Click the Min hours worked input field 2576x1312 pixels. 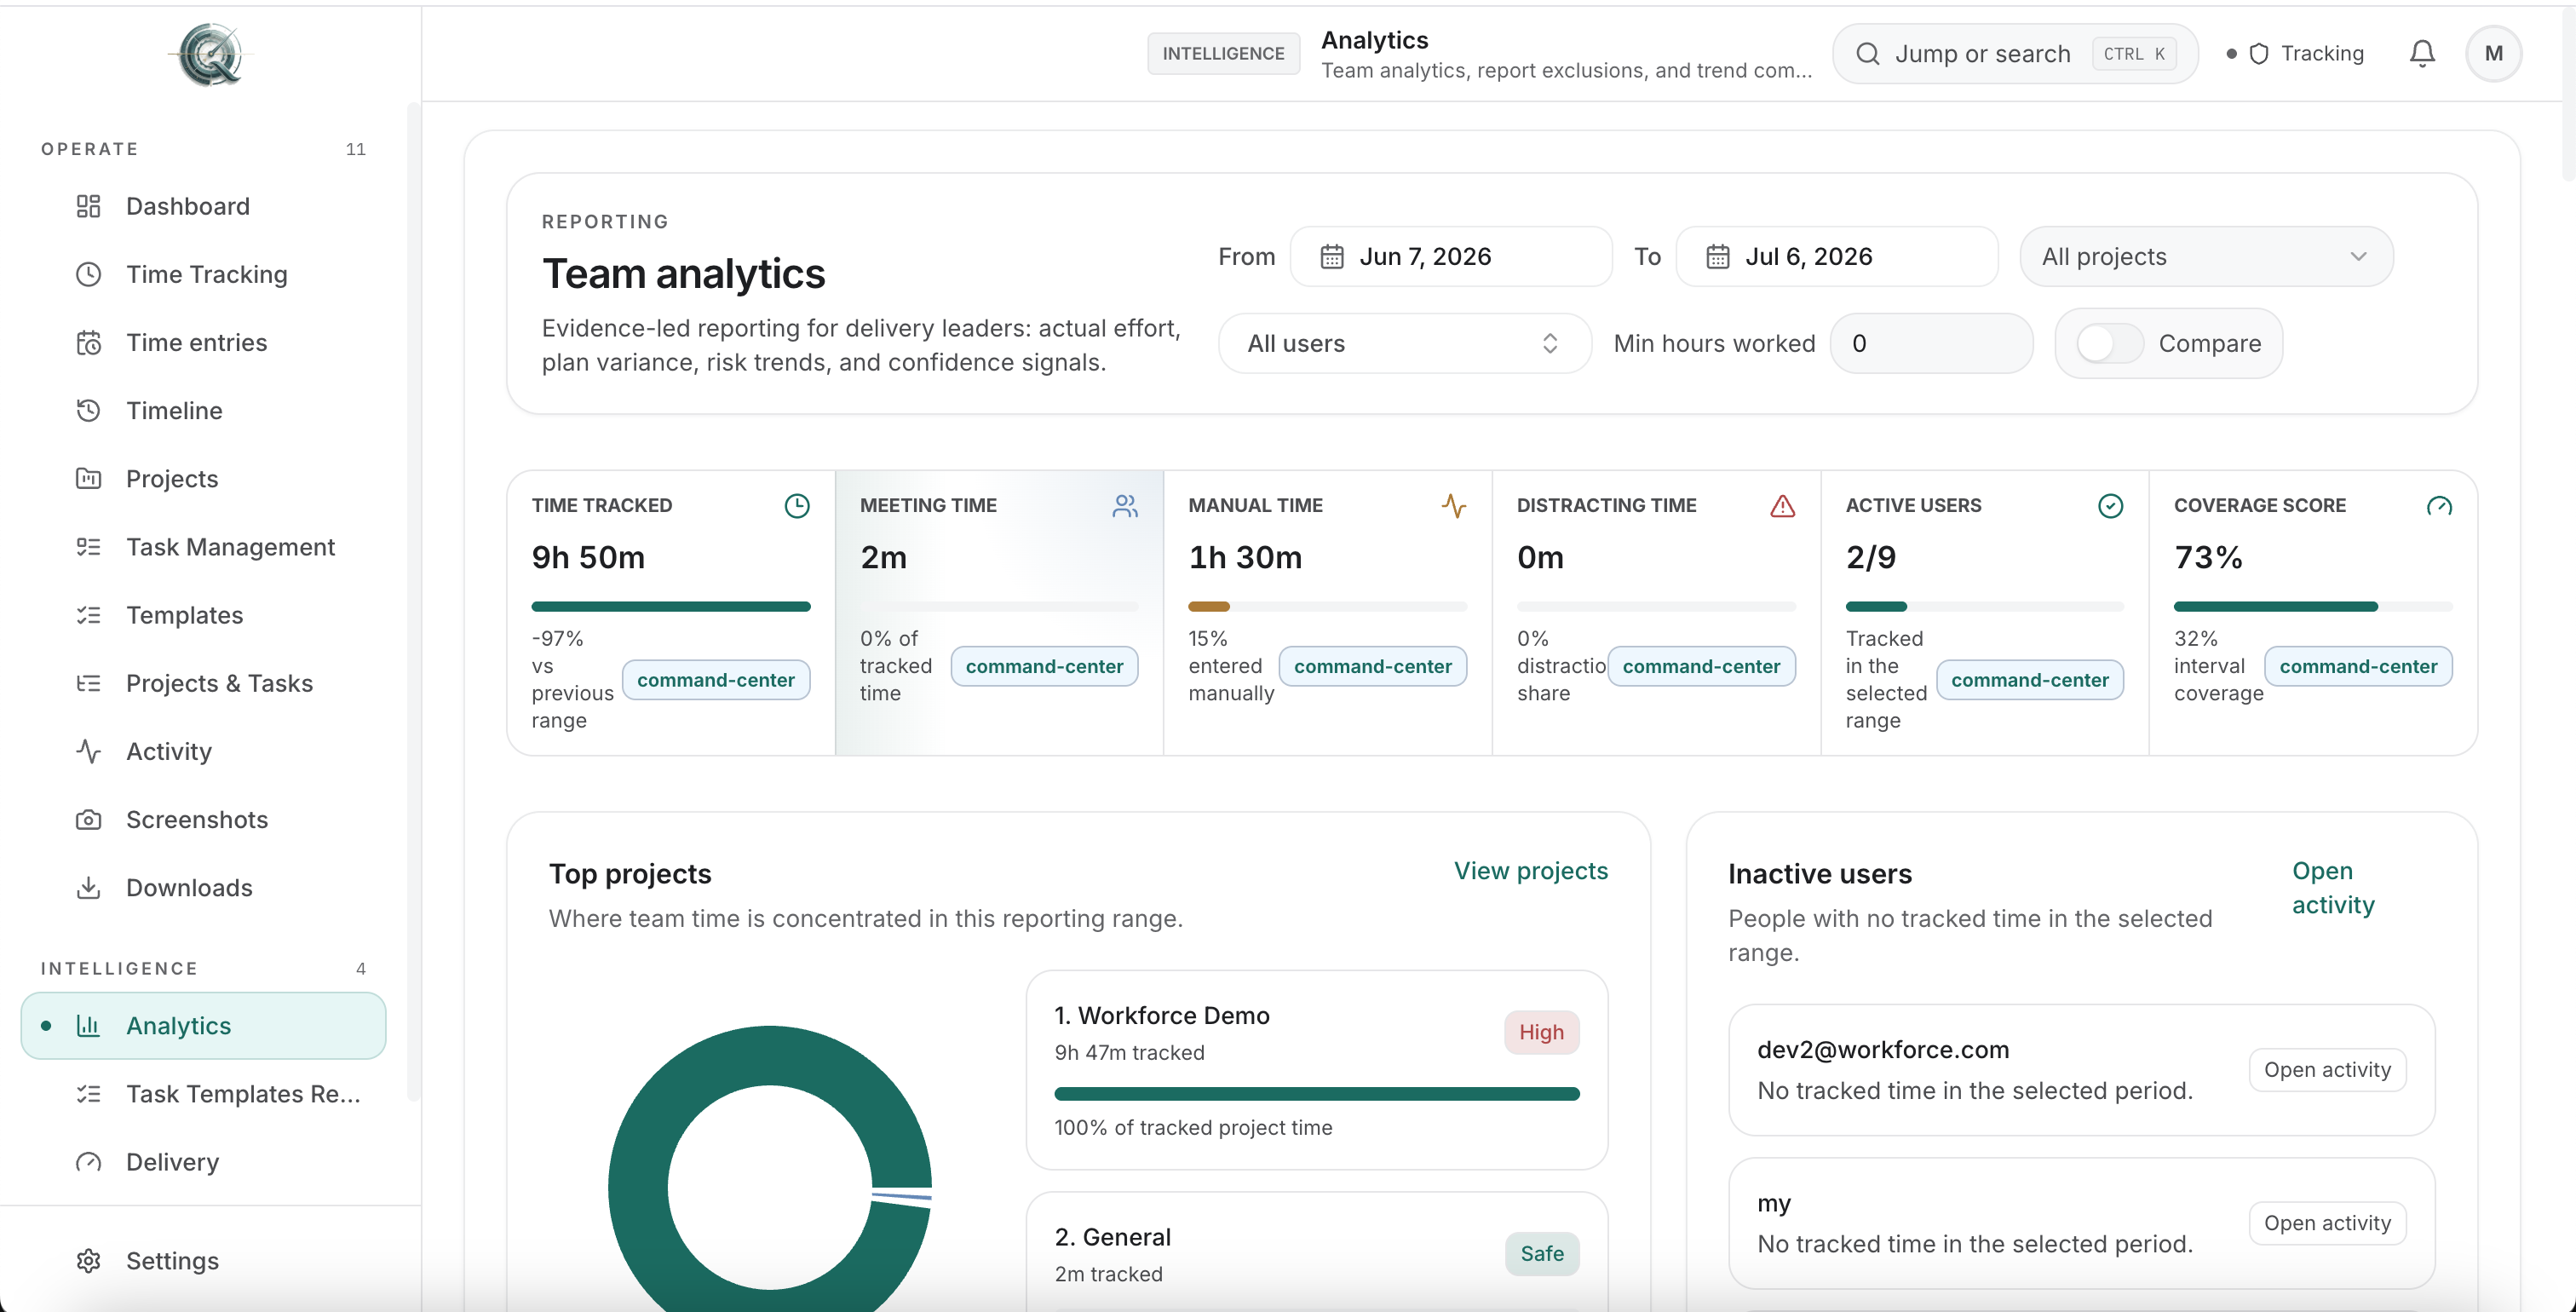pos(1931,343)
